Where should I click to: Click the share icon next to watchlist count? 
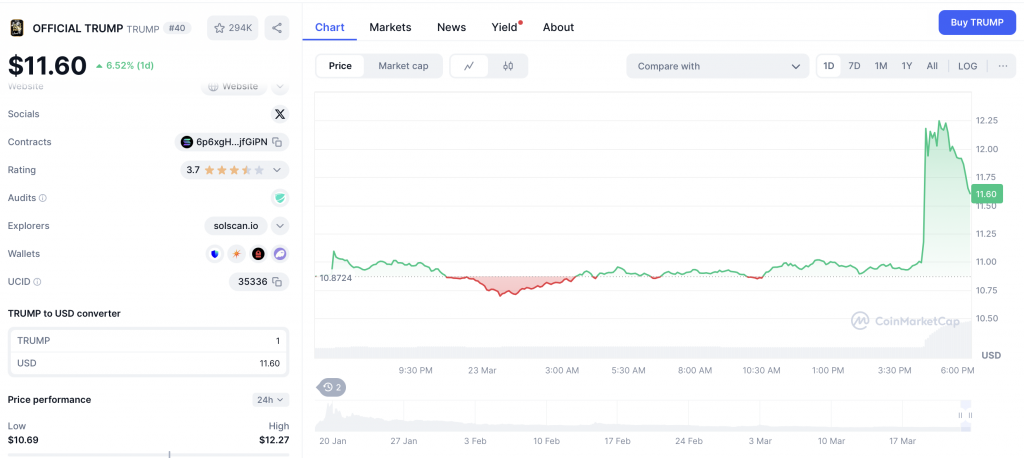click(277, 28)
